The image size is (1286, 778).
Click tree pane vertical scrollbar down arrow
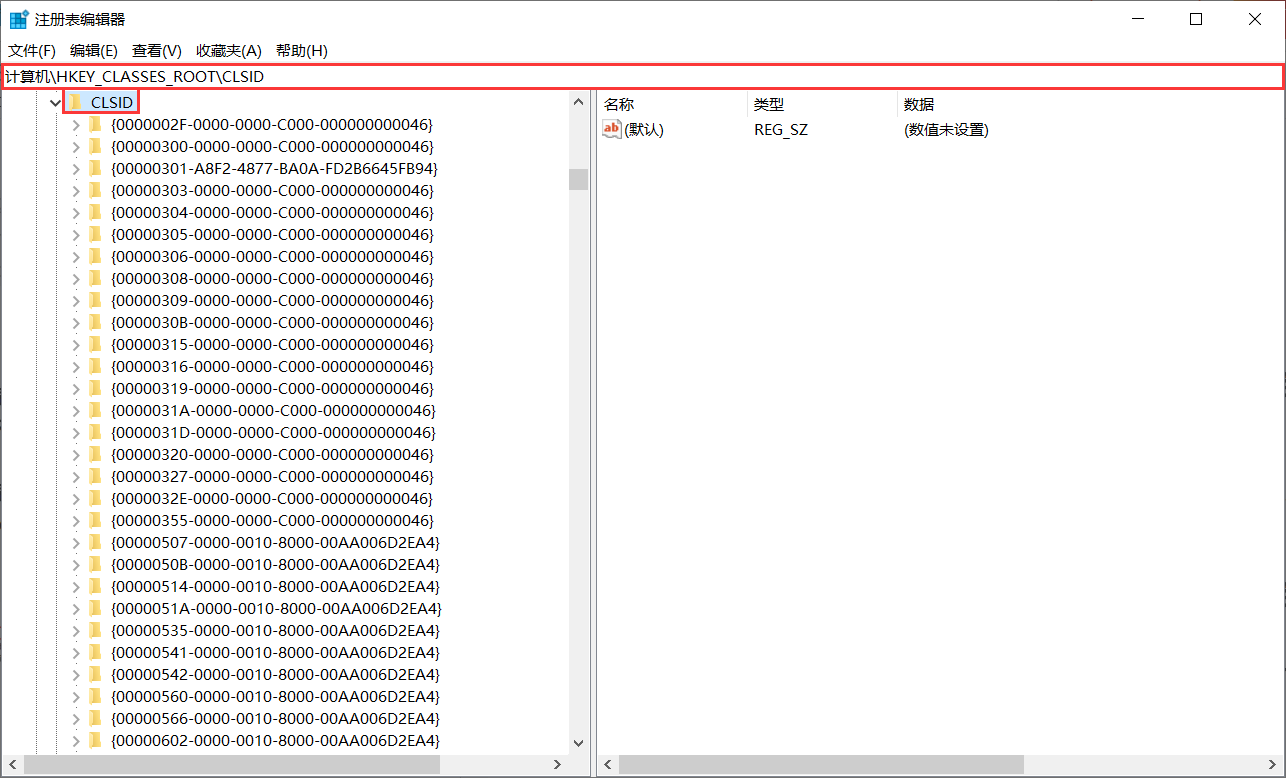(578, 743)
